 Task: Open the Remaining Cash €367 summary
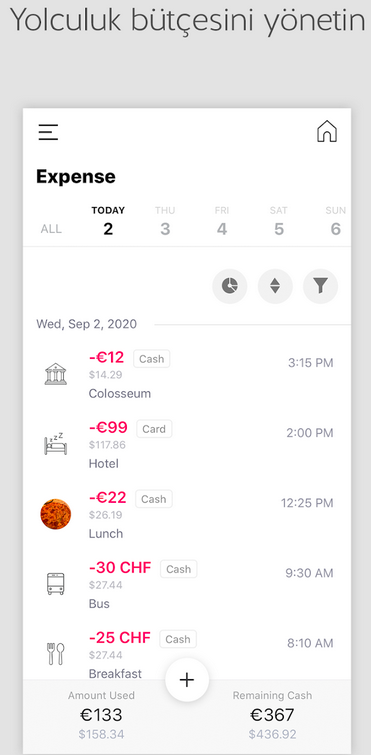point(272,716)
